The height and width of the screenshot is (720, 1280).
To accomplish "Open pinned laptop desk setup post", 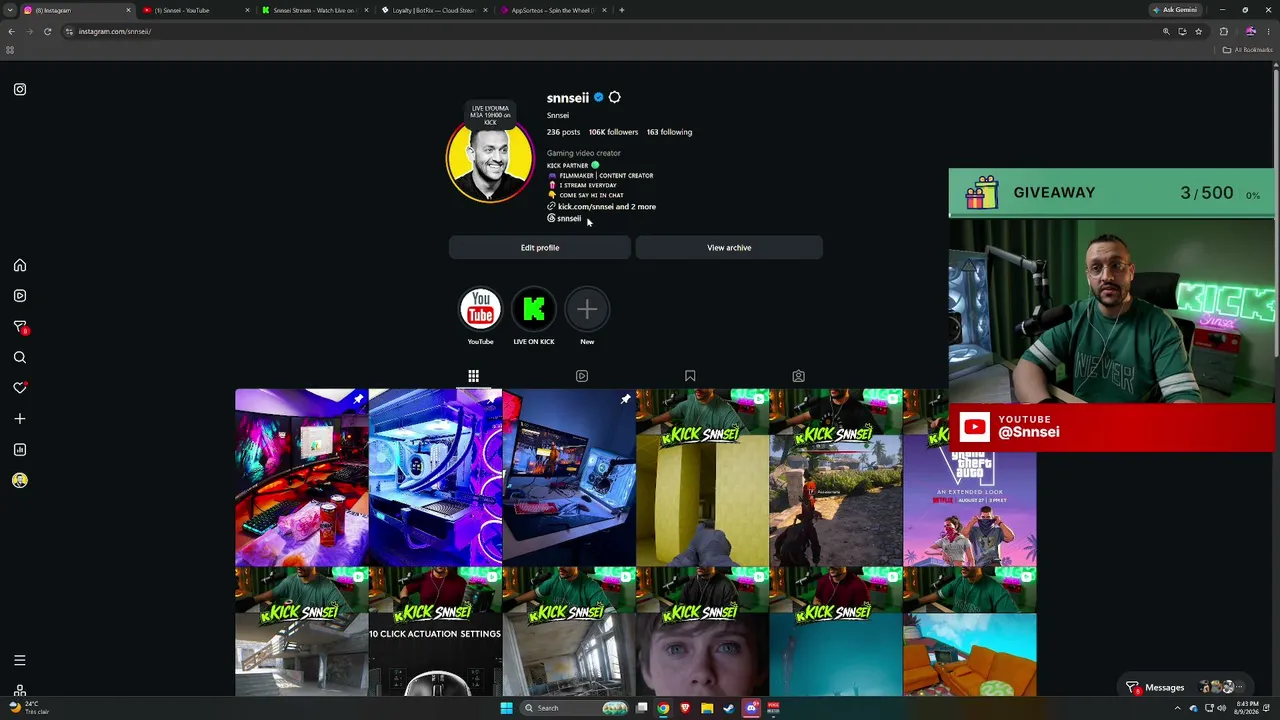I will point(568,477).
